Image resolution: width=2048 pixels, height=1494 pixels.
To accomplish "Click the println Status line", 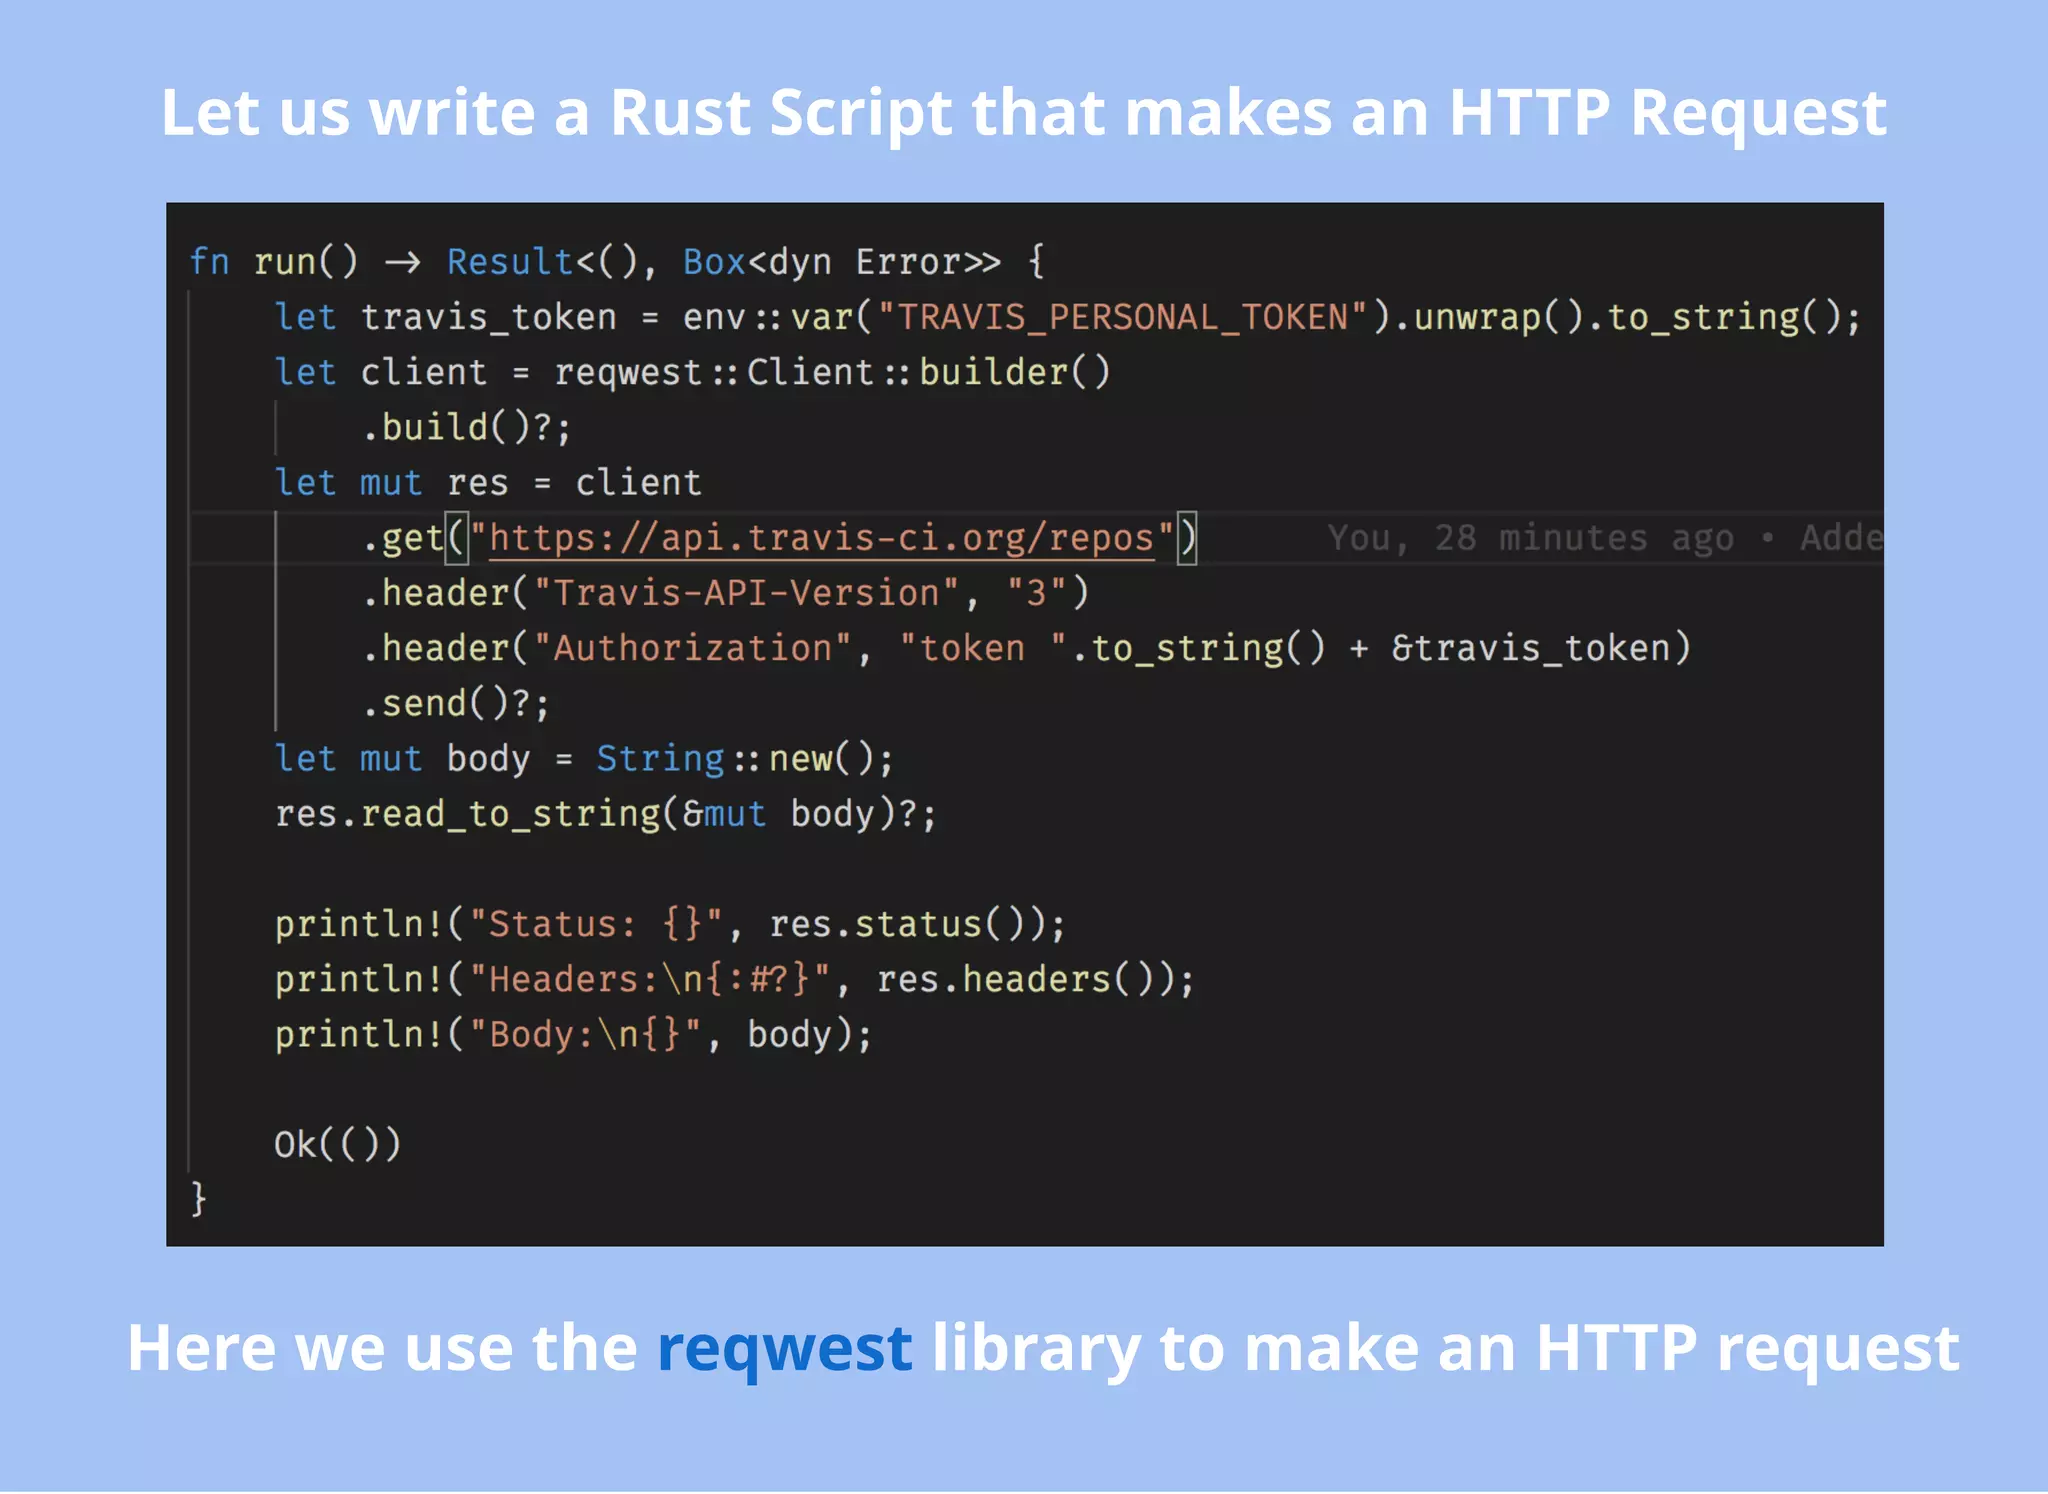I will [670, 924].
